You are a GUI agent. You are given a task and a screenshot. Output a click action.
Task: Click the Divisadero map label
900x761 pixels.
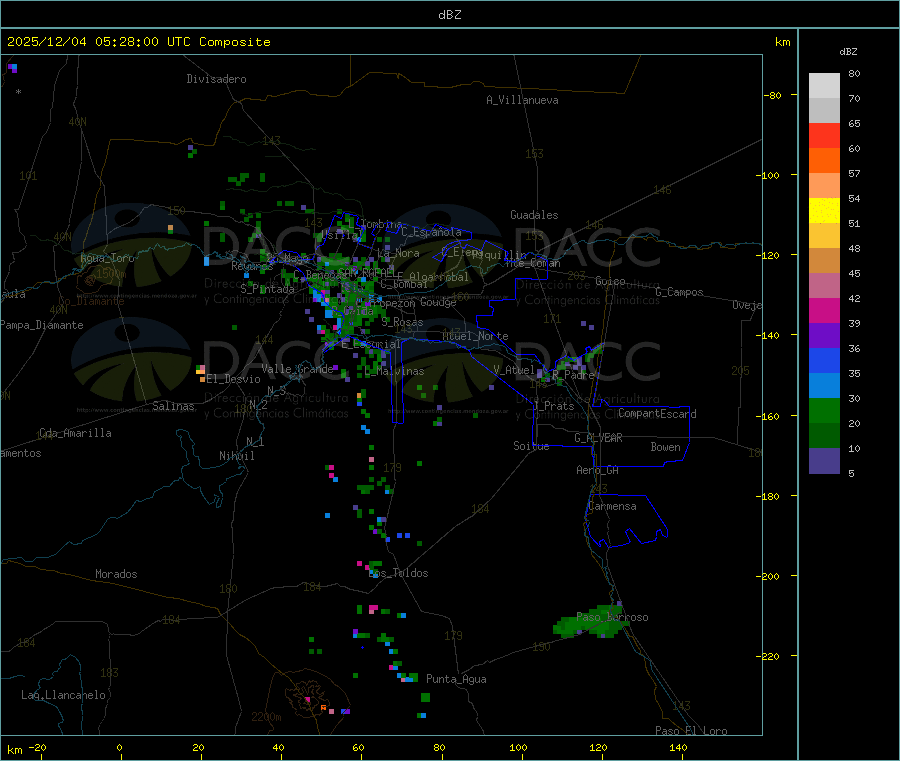point(216,79)
